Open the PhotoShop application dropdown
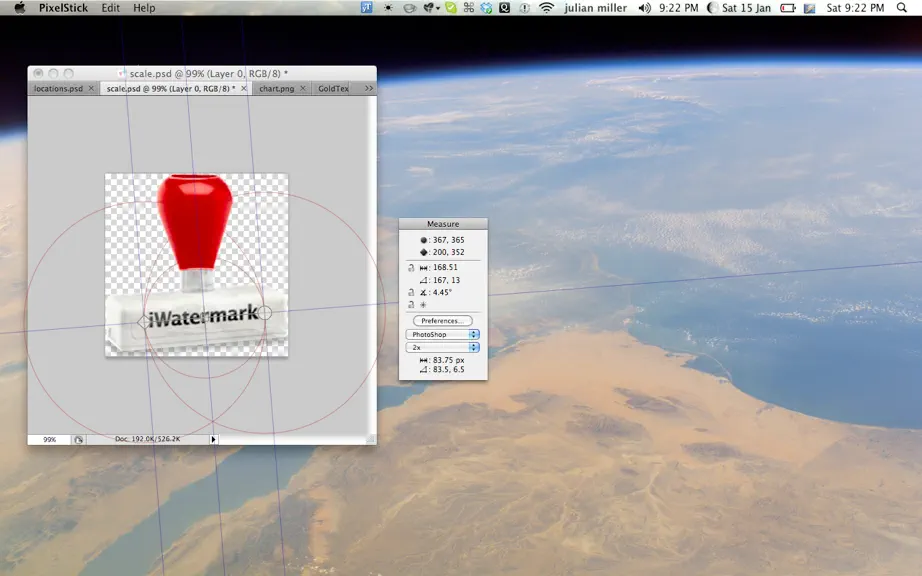Viewport: 922px width, 576px height. [443, 334]
